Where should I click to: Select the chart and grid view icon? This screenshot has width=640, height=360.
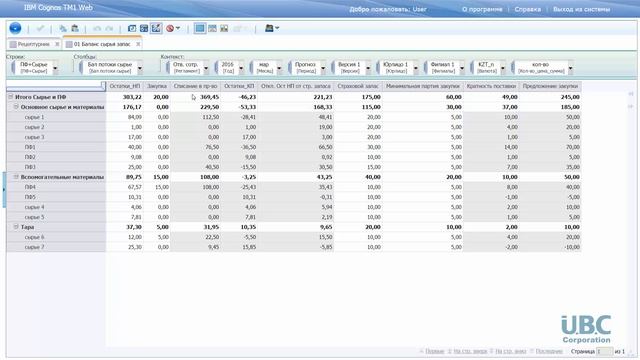point(212,28)
